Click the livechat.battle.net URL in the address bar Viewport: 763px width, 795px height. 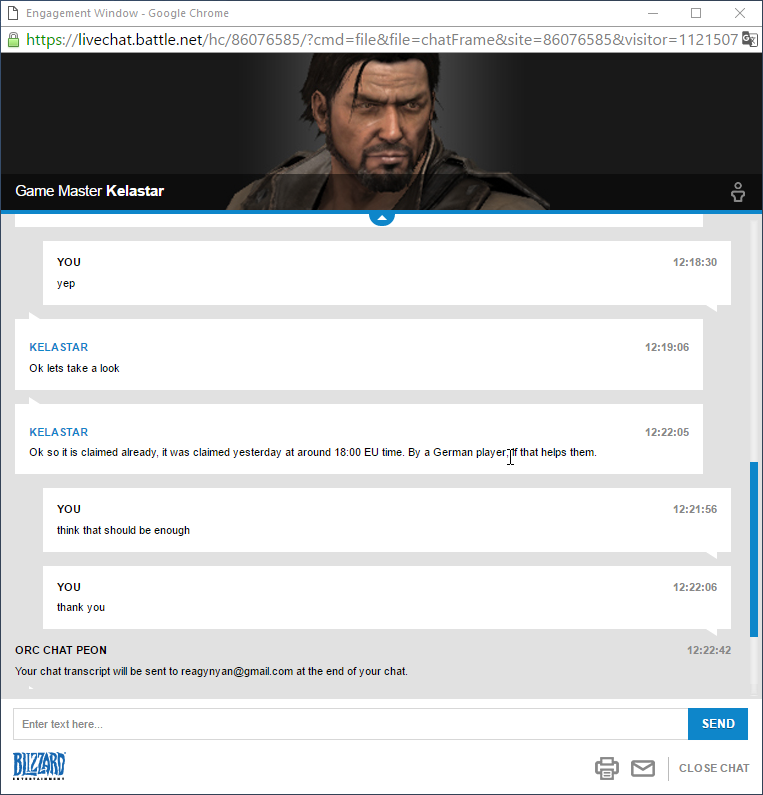click(x=381, y=40)
